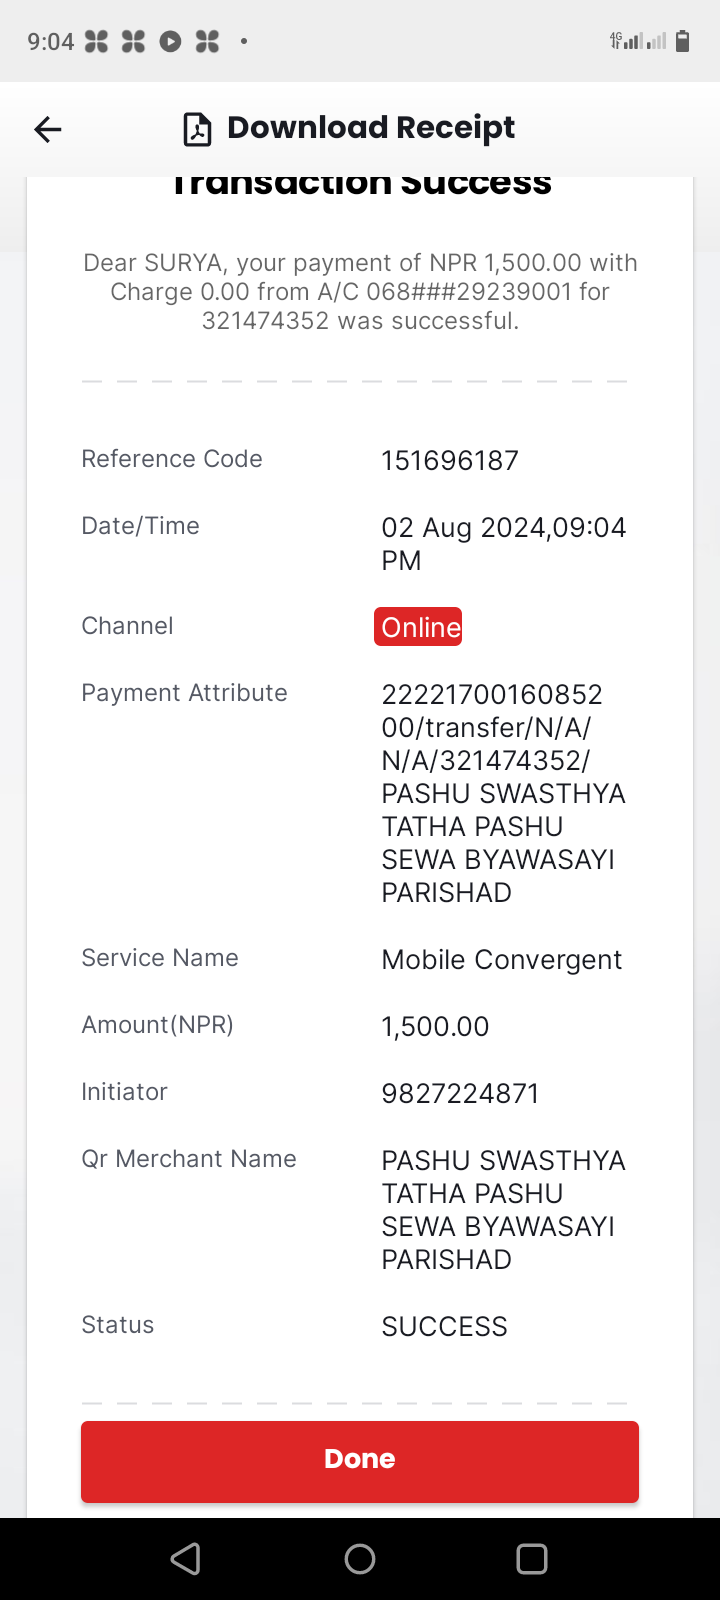Tap the SUCCESS status value
The image size is (720, 1600).
[445, 1327]
